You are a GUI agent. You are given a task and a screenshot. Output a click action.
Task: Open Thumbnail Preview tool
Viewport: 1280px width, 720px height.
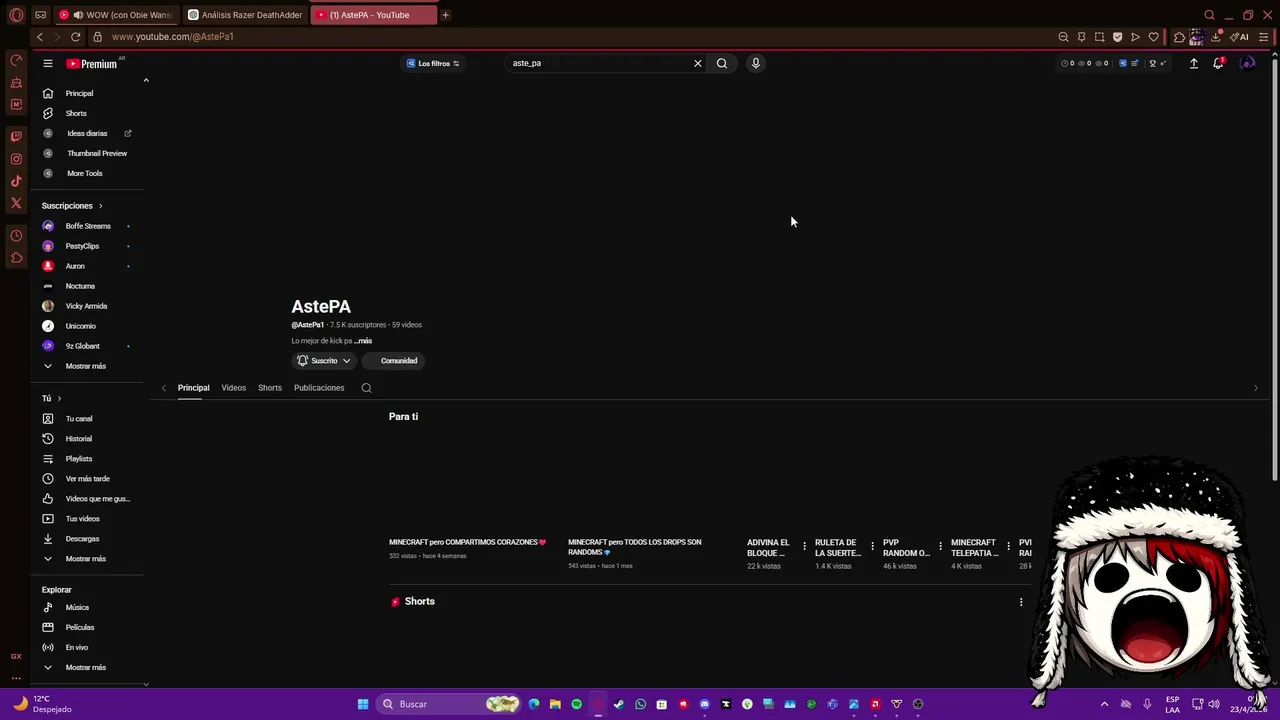[97, 153]
